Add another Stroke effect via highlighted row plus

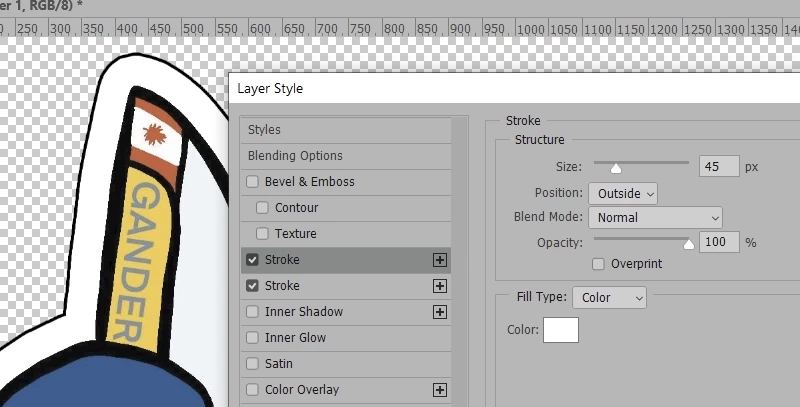tap(439, 260)
